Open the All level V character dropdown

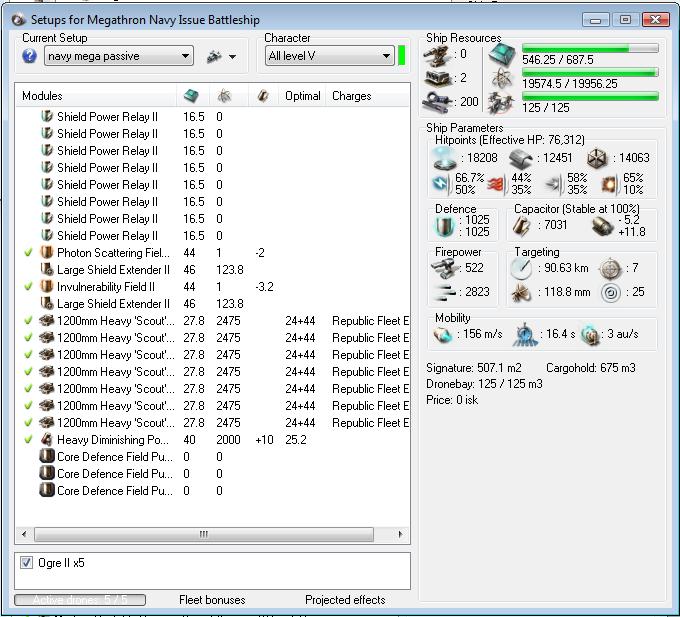[x=330, y=56]
